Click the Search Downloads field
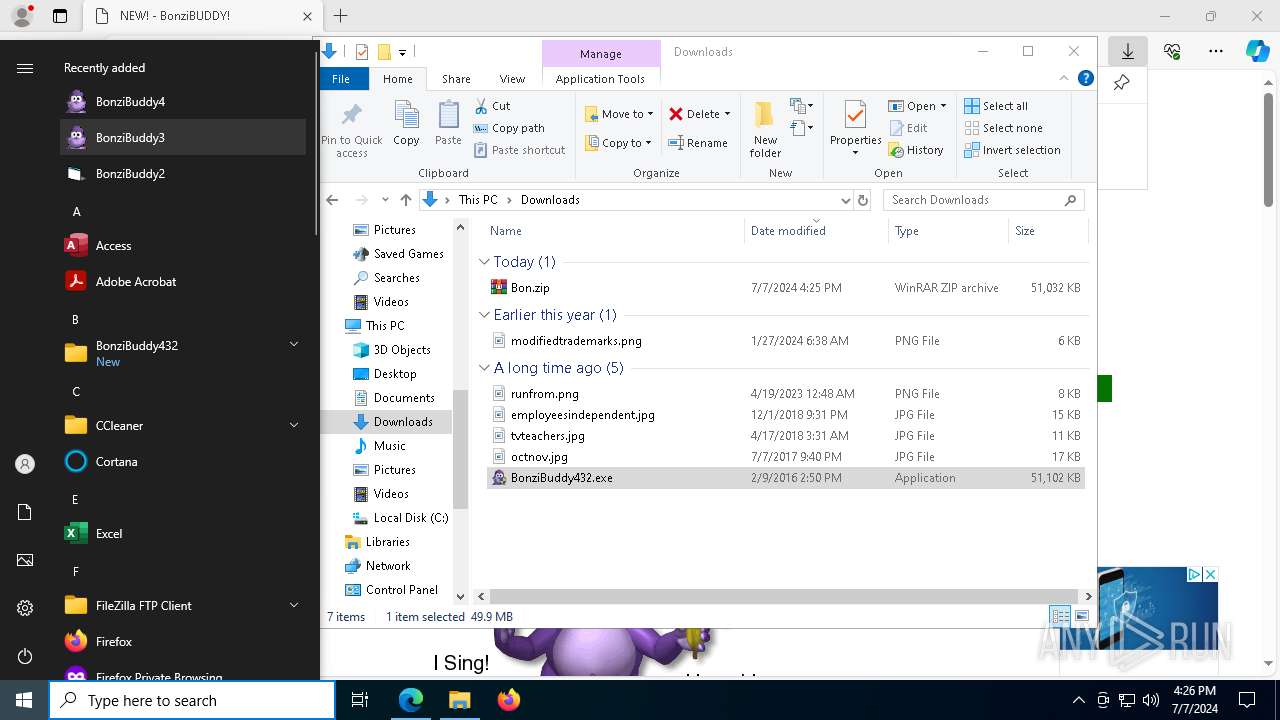 984,200
